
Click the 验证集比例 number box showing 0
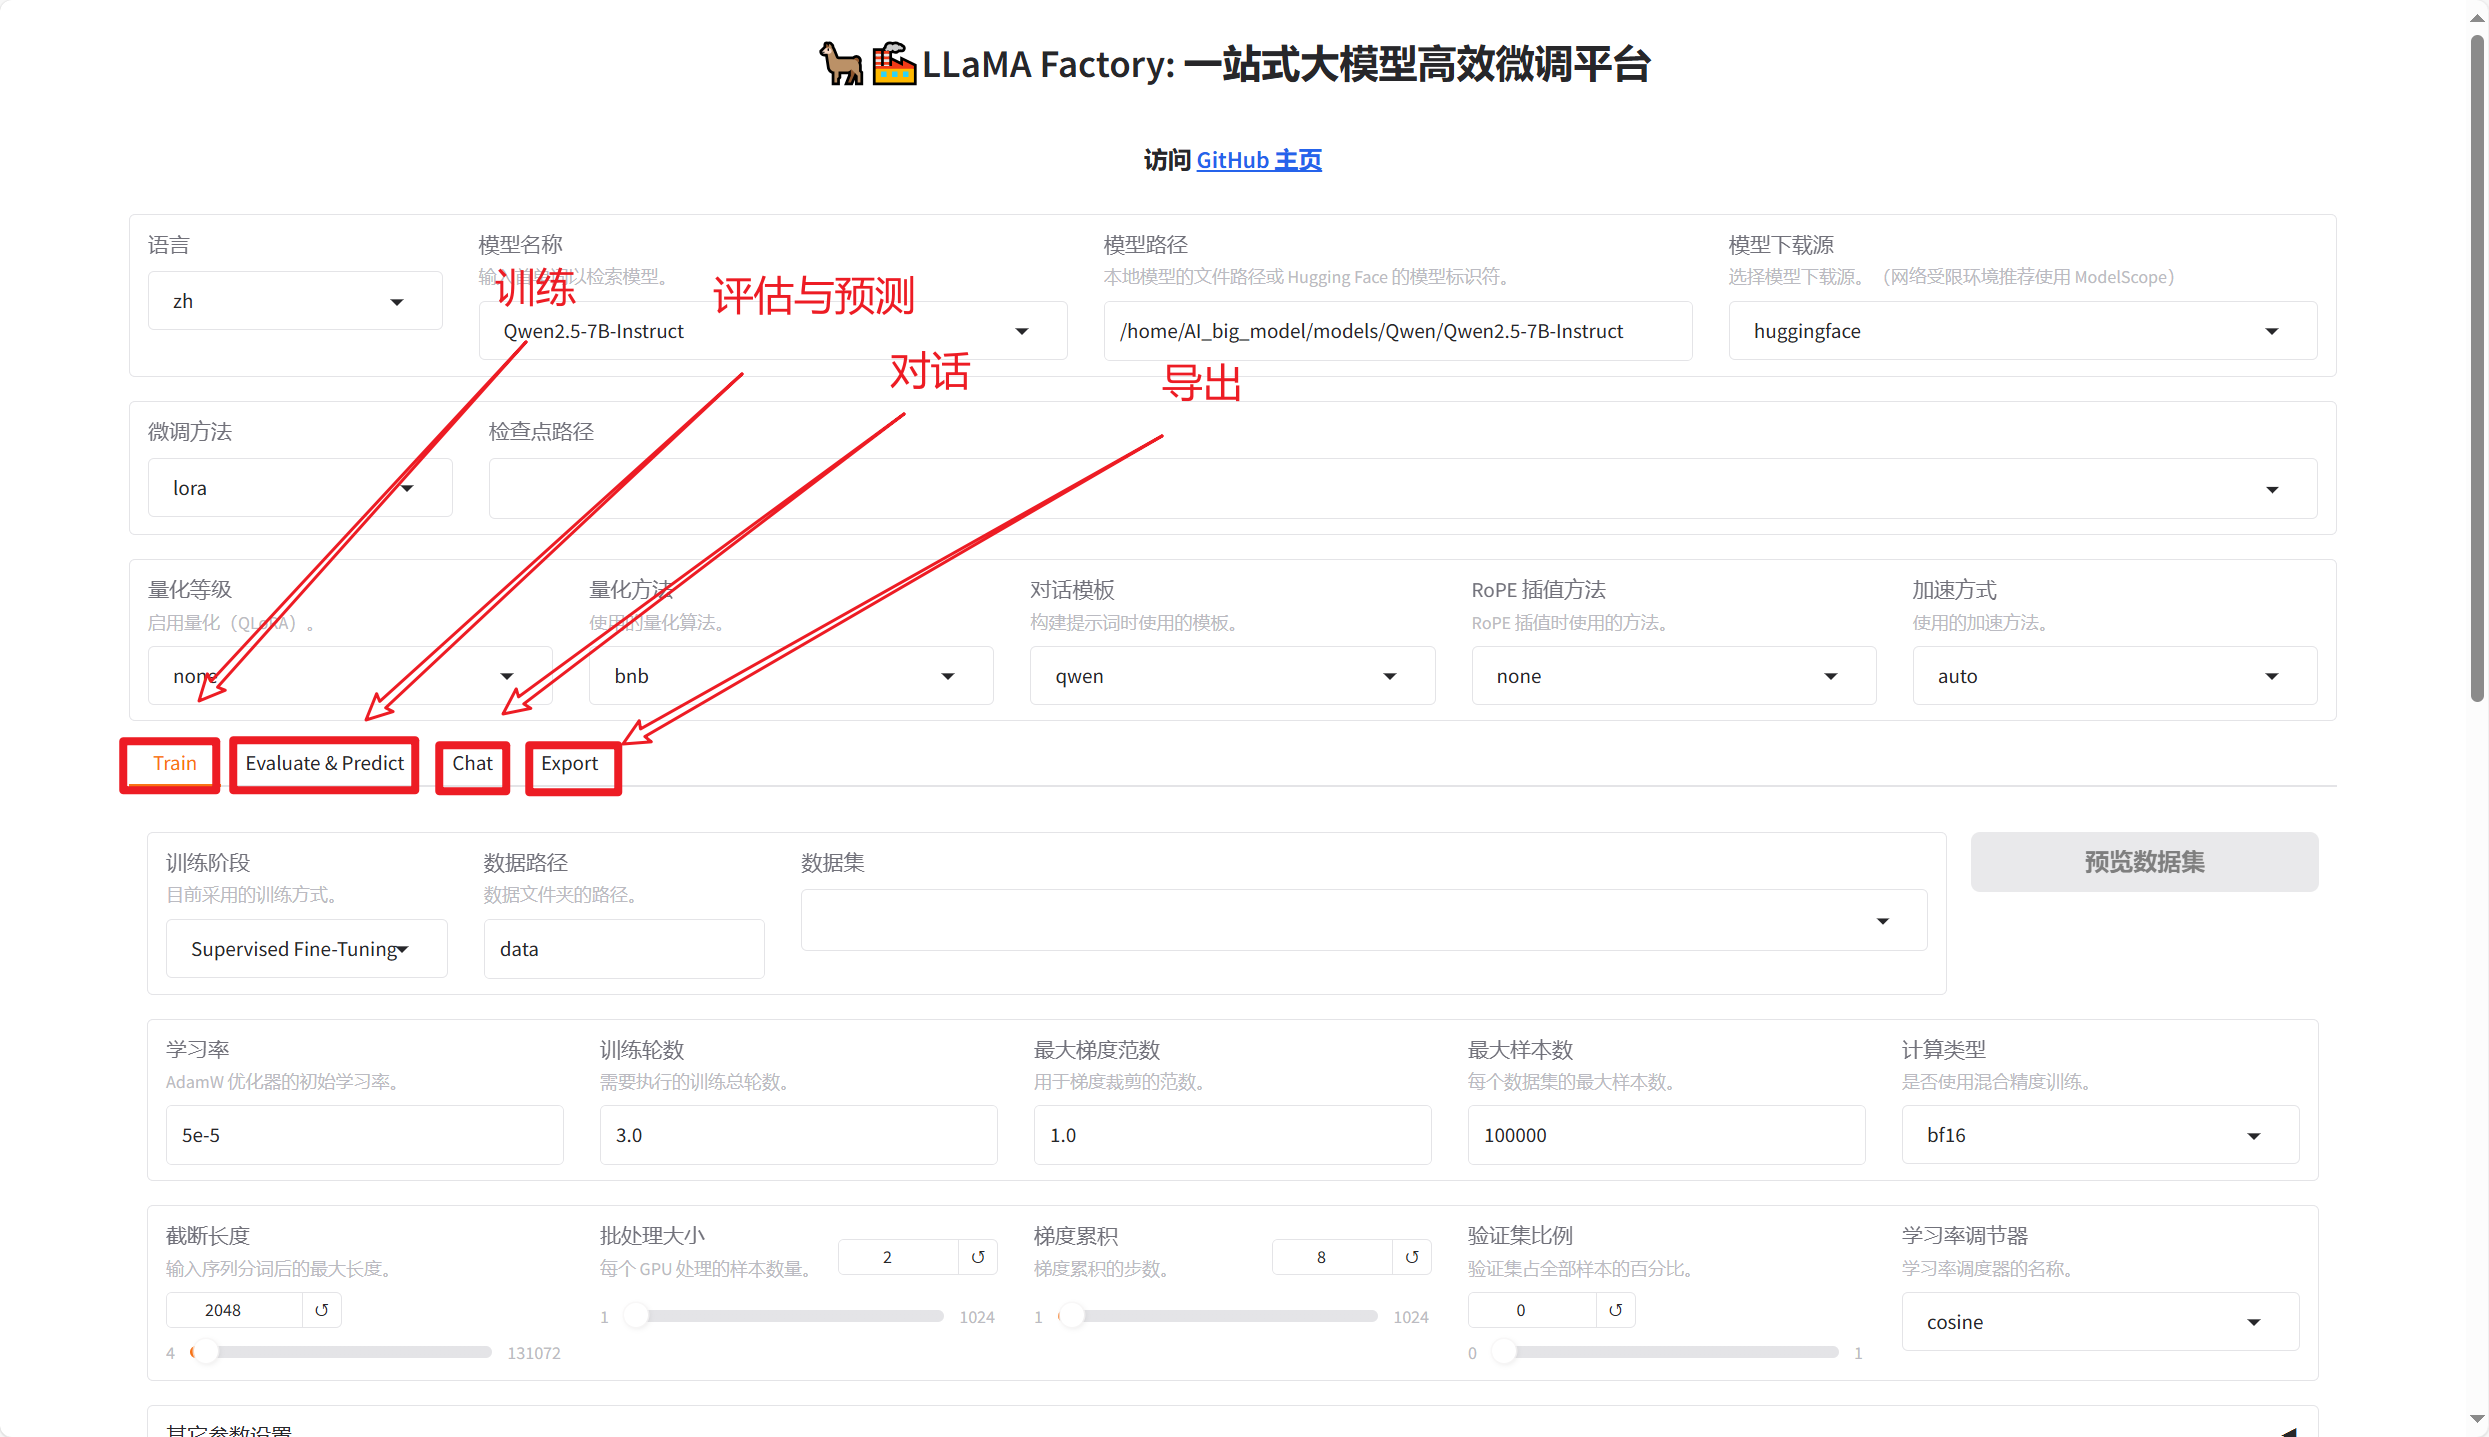pyautogui.click(x=1531, y=1310)
